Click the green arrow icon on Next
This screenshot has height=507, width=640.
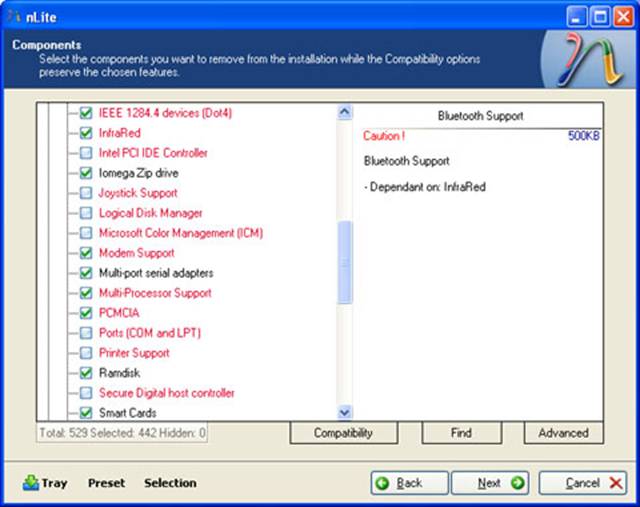(517, 483)
